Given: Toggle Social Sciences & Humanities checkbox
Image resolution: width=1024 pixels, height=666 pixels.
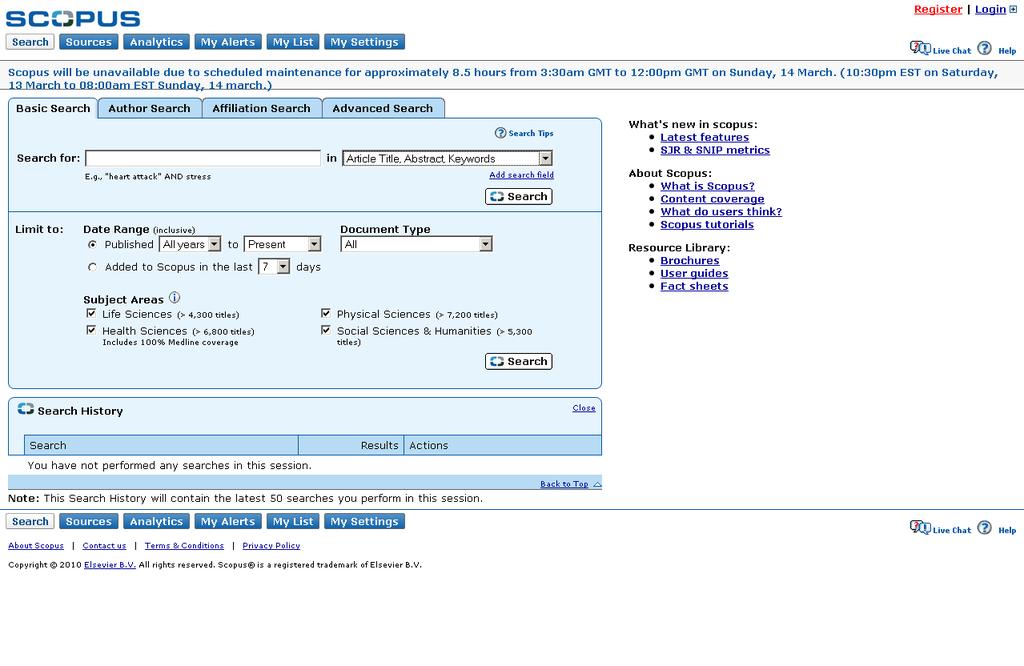Looking at the screenshot, I should coord(325,330).
